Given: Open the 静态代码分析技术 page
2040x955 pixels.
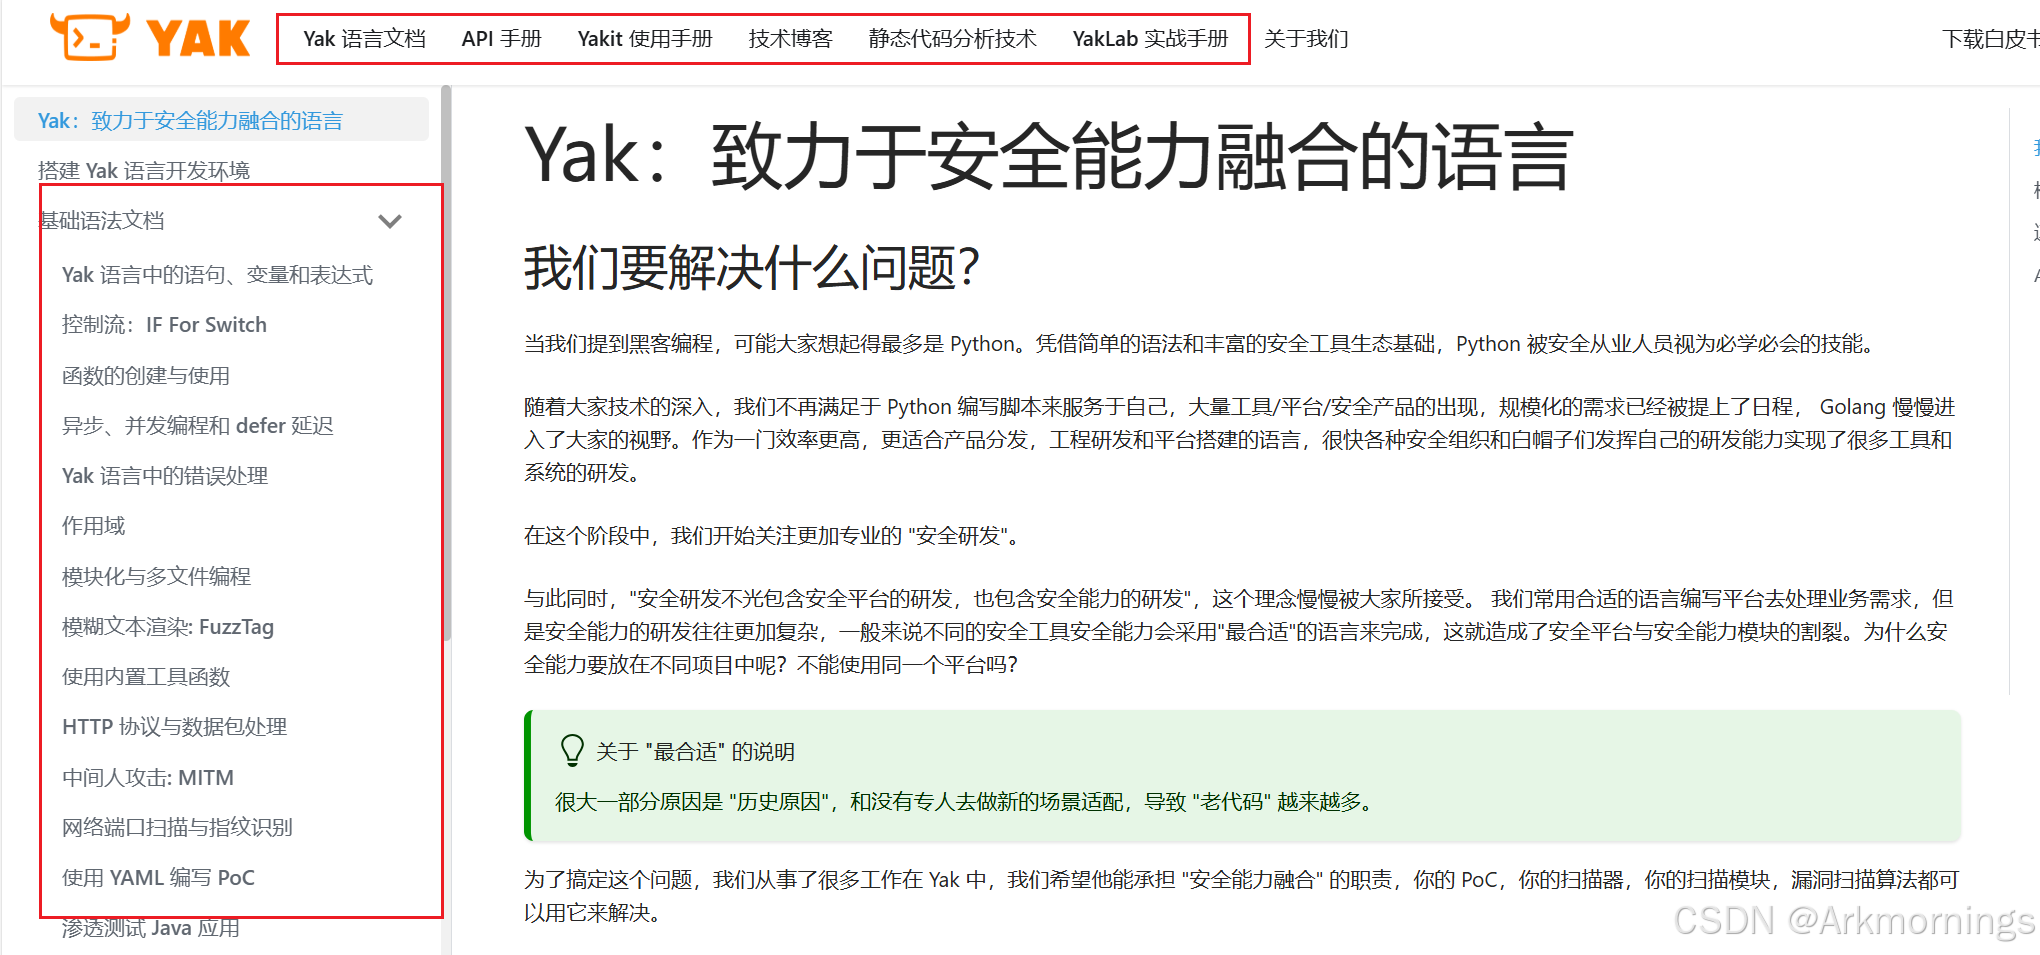Looking at the screenshot, I should 952,38.
